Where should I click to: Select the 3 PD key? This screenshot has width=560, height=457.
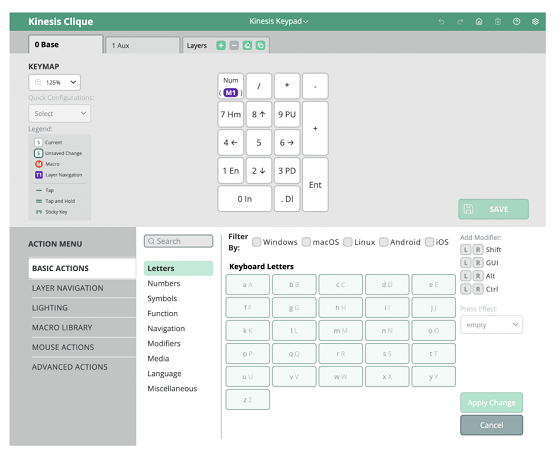[x=287, y=171]
